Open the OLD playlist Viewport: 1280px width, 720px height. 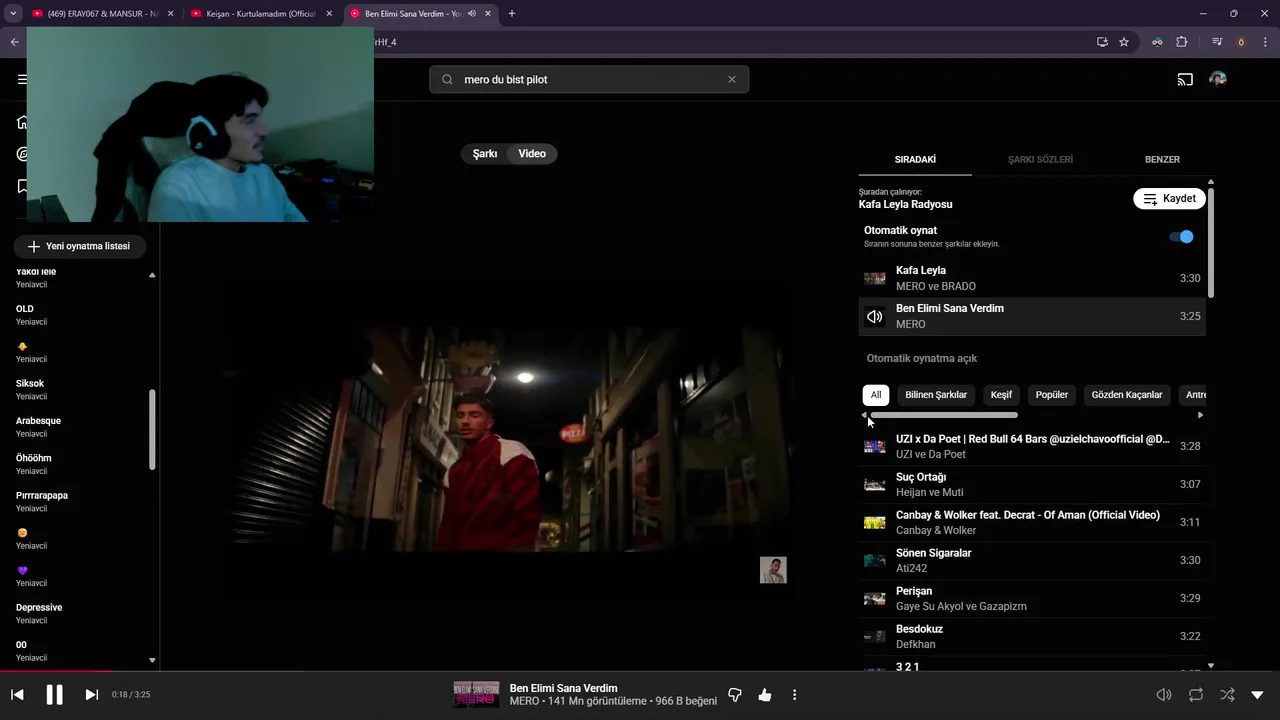click(x=80, y=315)
